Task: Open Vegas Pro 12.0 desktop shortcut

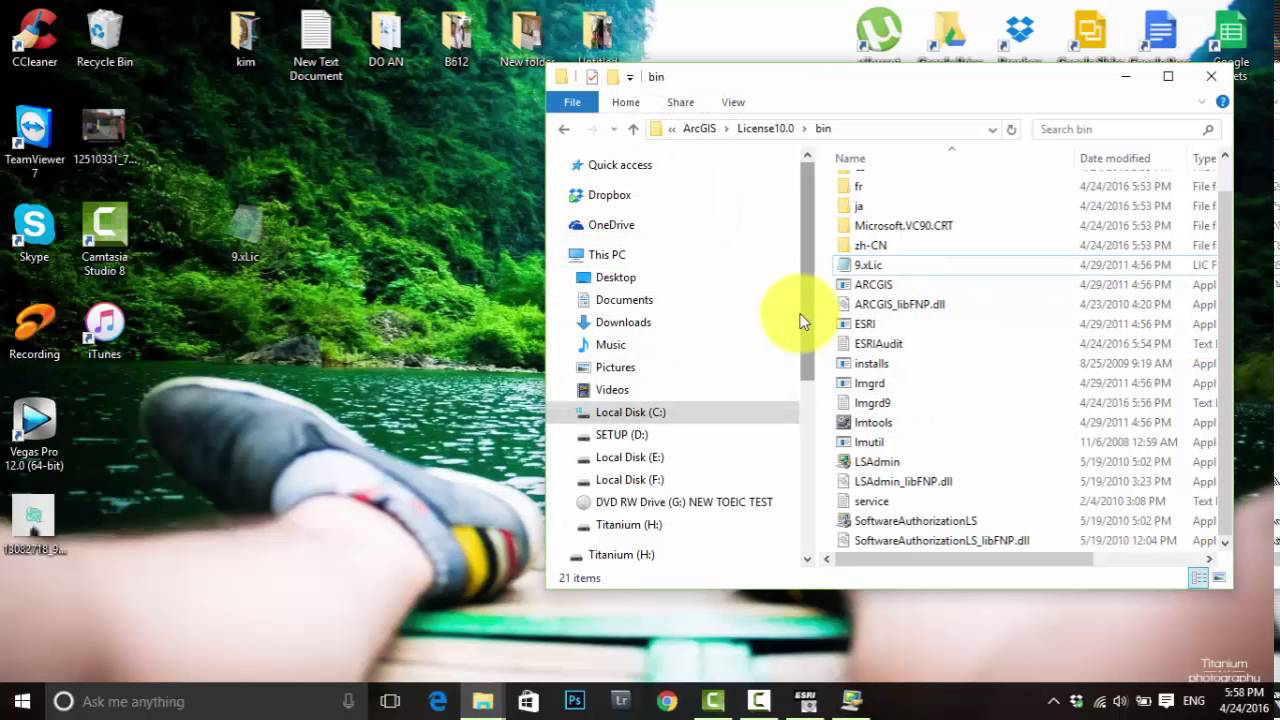Action: pyautogui.click(x=34, y=436)
